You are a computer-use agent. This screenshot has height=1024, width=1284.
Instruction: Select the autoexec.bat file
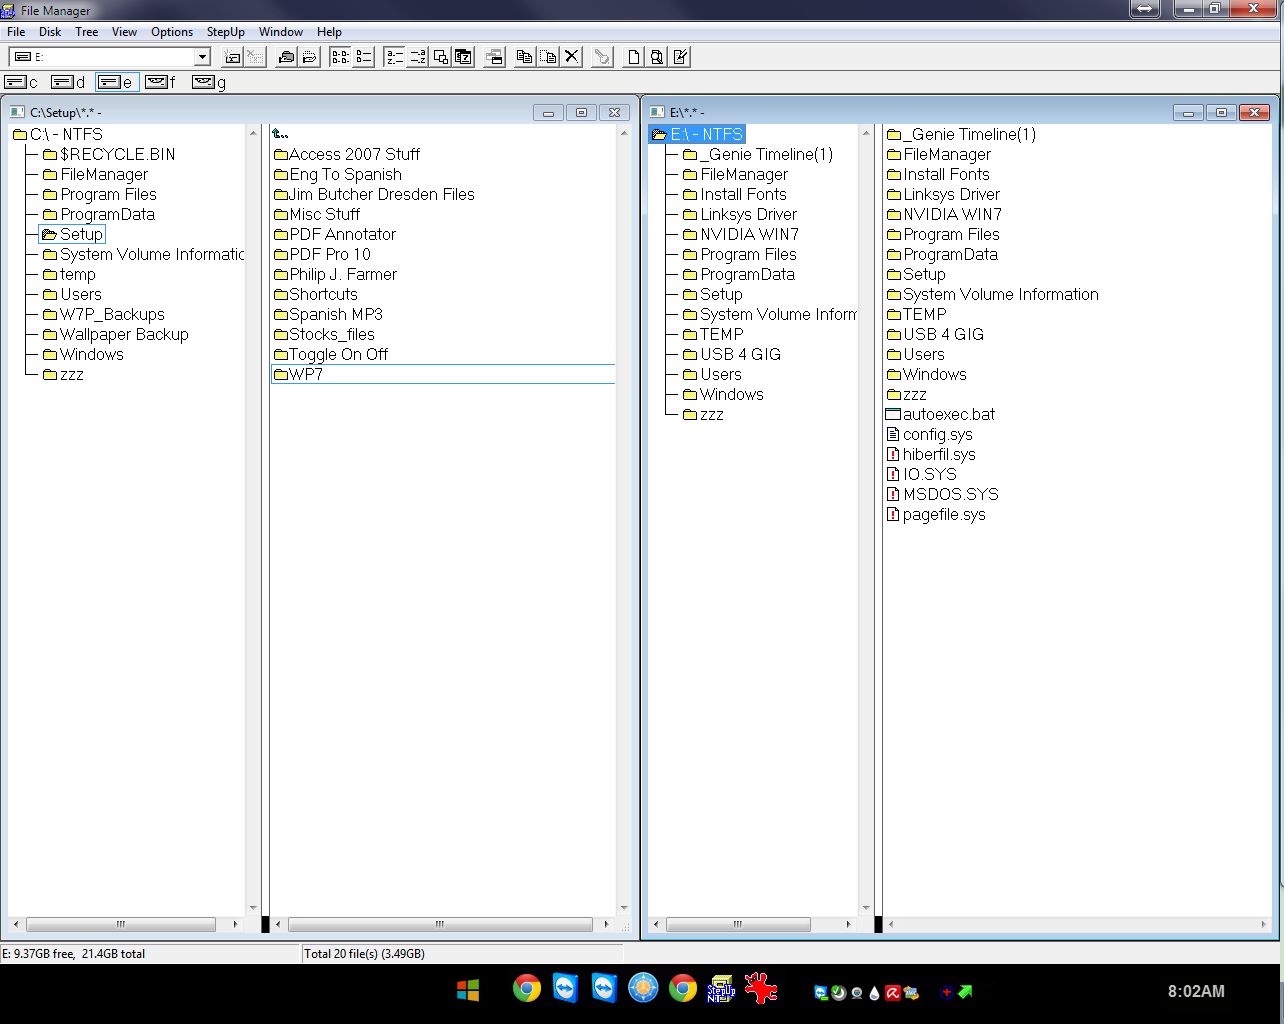coord(941,414)
